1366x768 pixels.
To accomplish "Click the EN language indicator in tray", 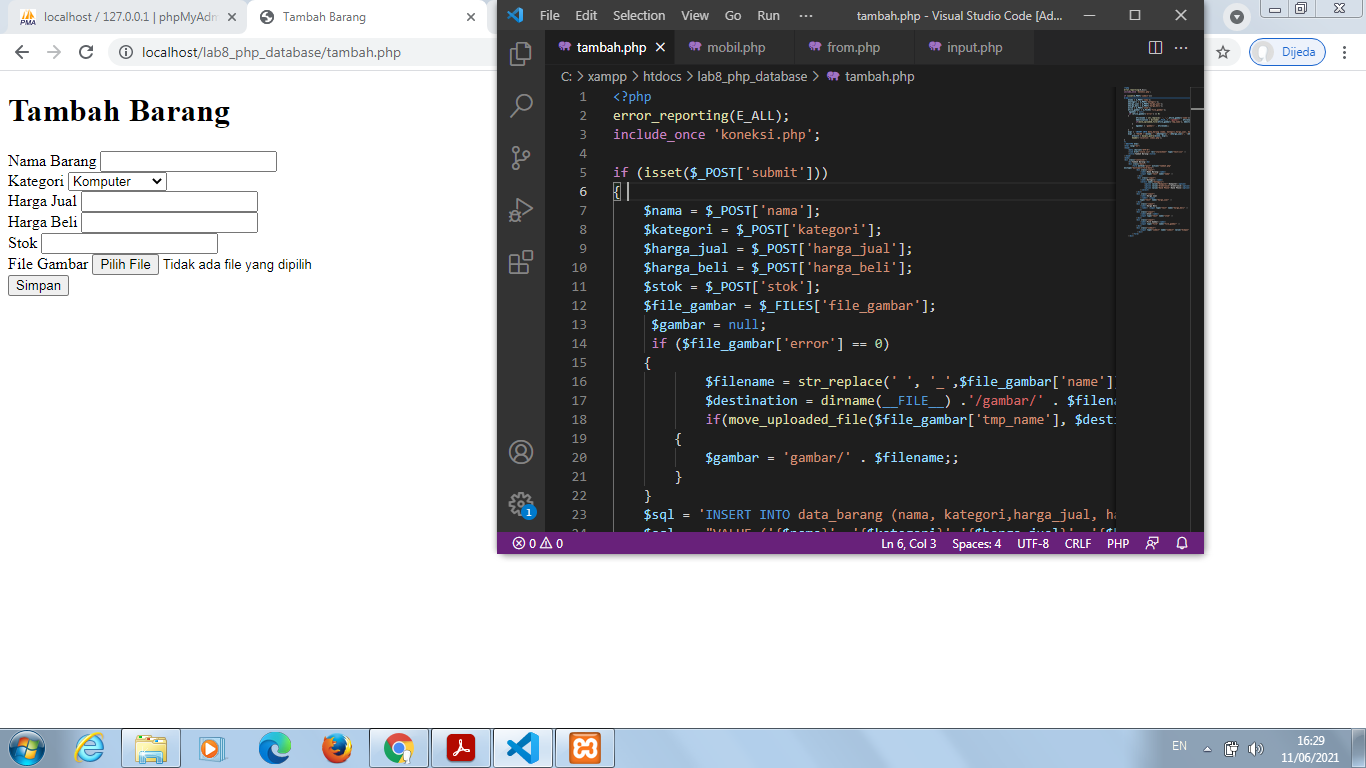I will [1179, 747].
